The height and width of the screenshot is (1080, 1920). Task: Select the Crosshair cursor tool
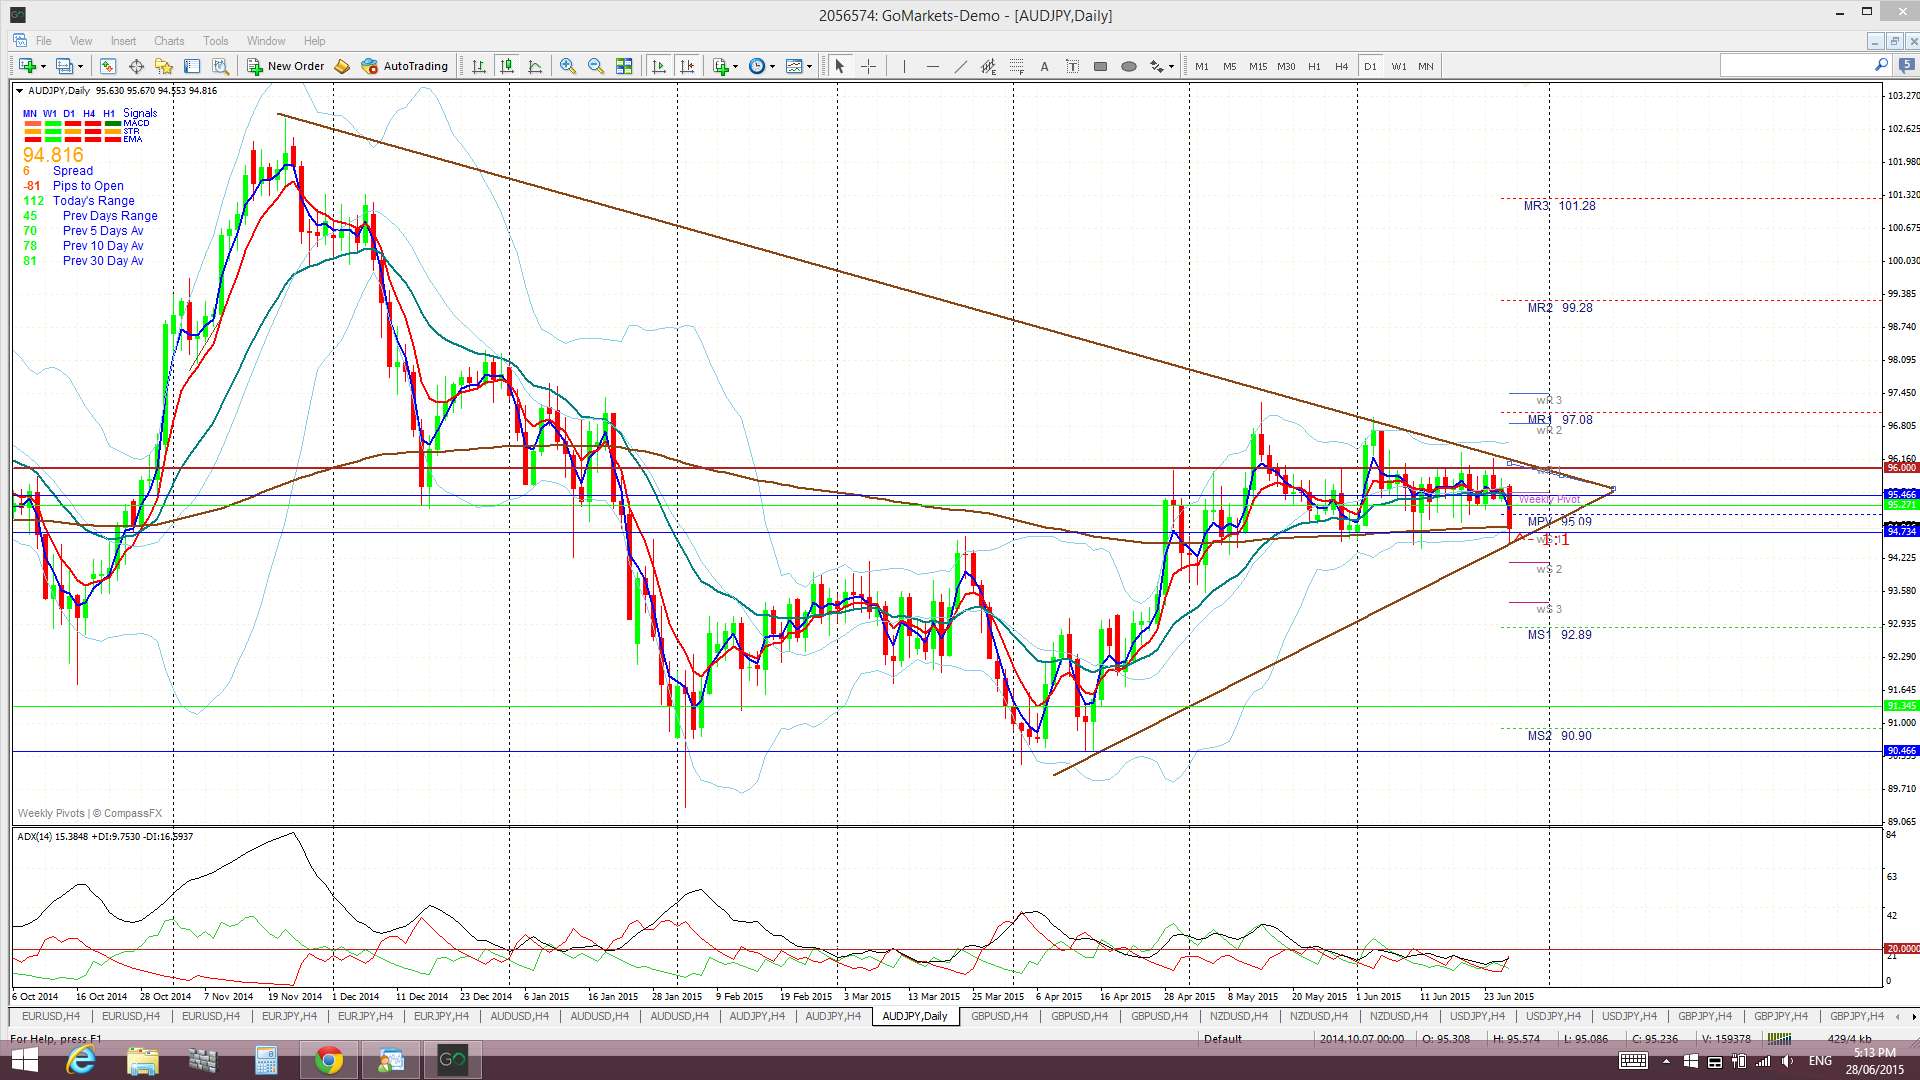868,66
